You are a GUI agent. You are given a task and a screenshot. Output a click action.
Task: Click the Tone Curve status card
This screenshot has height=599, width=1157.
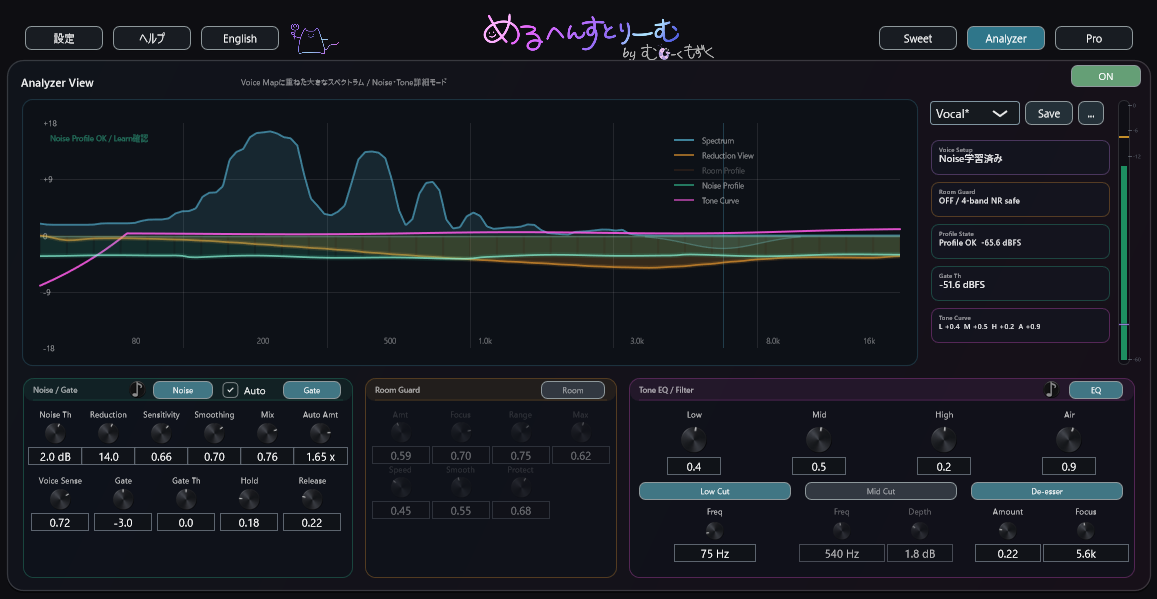(1020, 325)
